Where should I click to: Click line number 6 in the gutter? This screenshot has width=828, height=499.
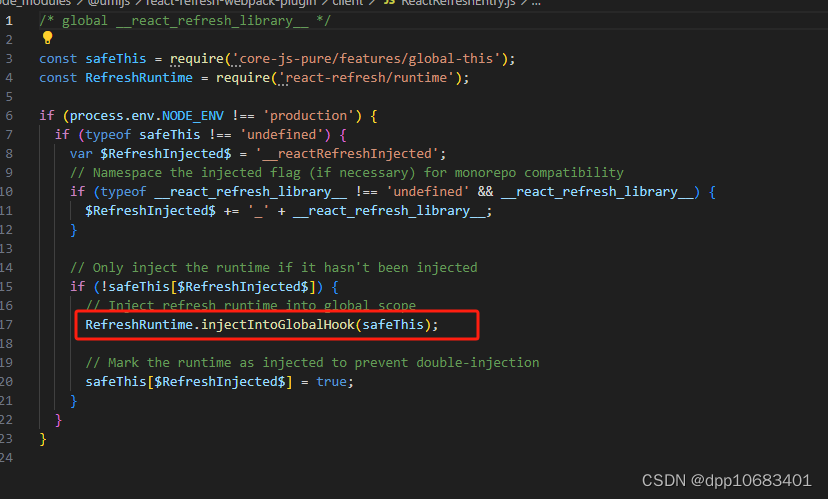point(8,116)
